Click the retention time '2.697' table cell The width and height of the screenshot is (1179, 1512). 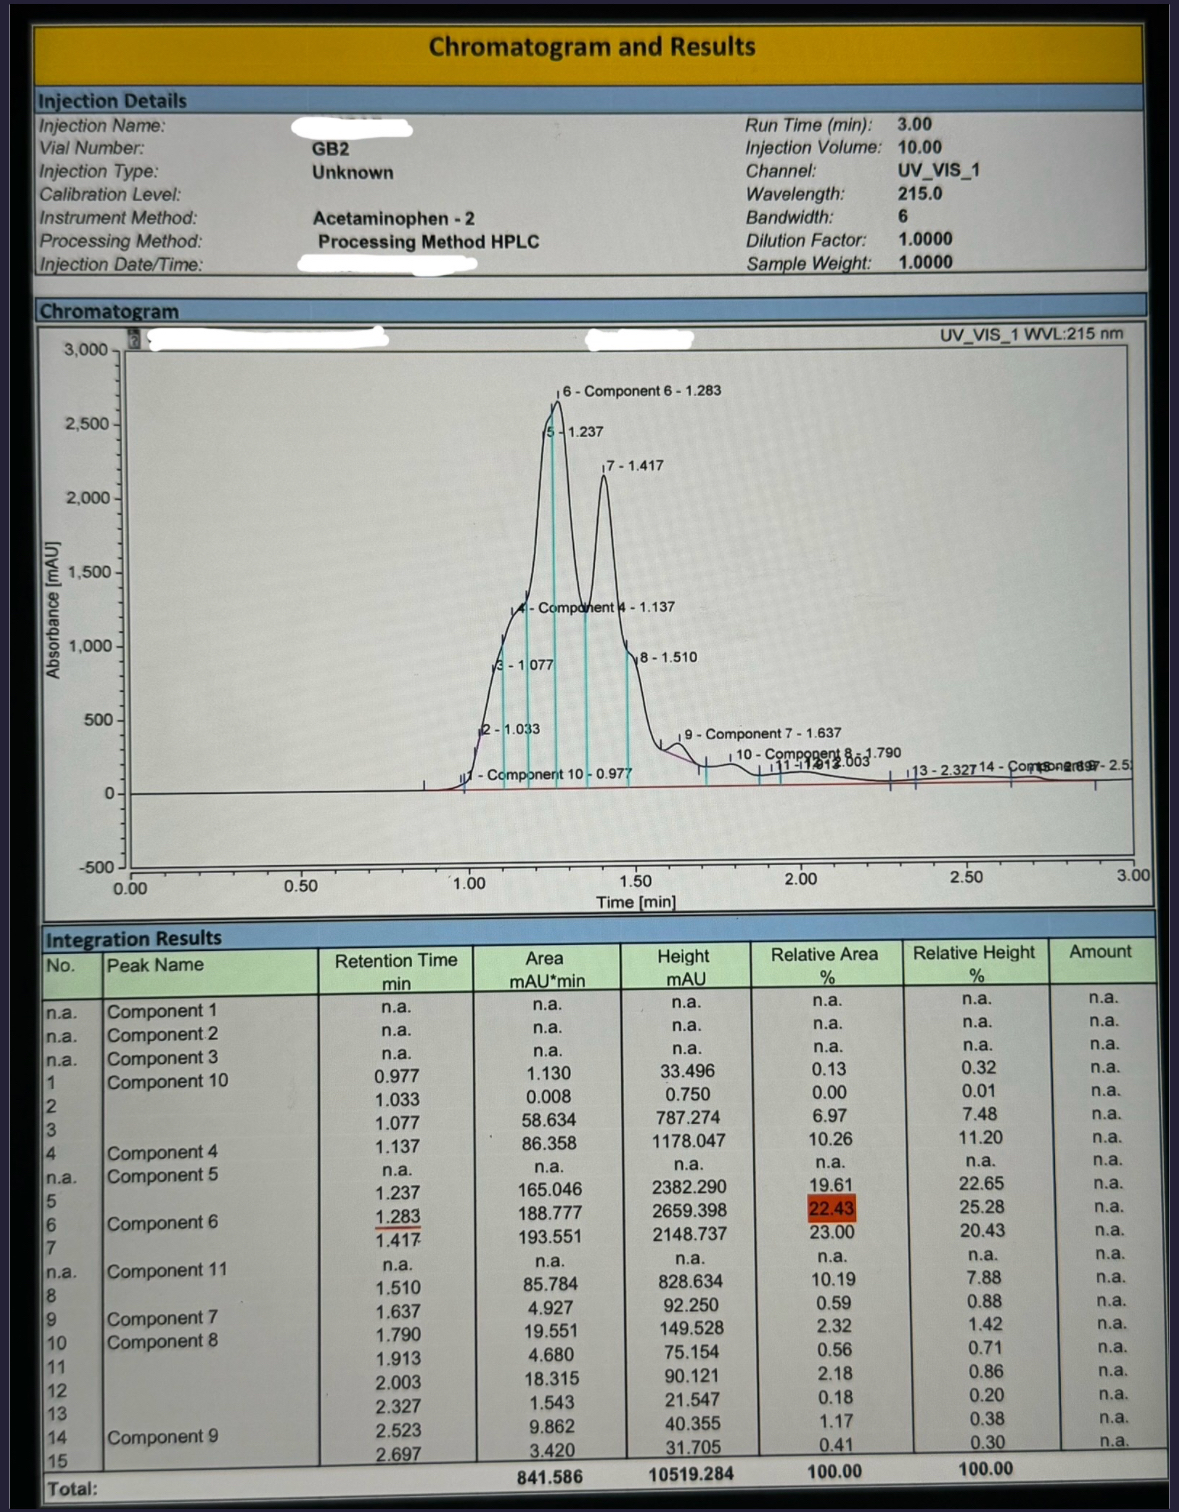pos(398,1454)
